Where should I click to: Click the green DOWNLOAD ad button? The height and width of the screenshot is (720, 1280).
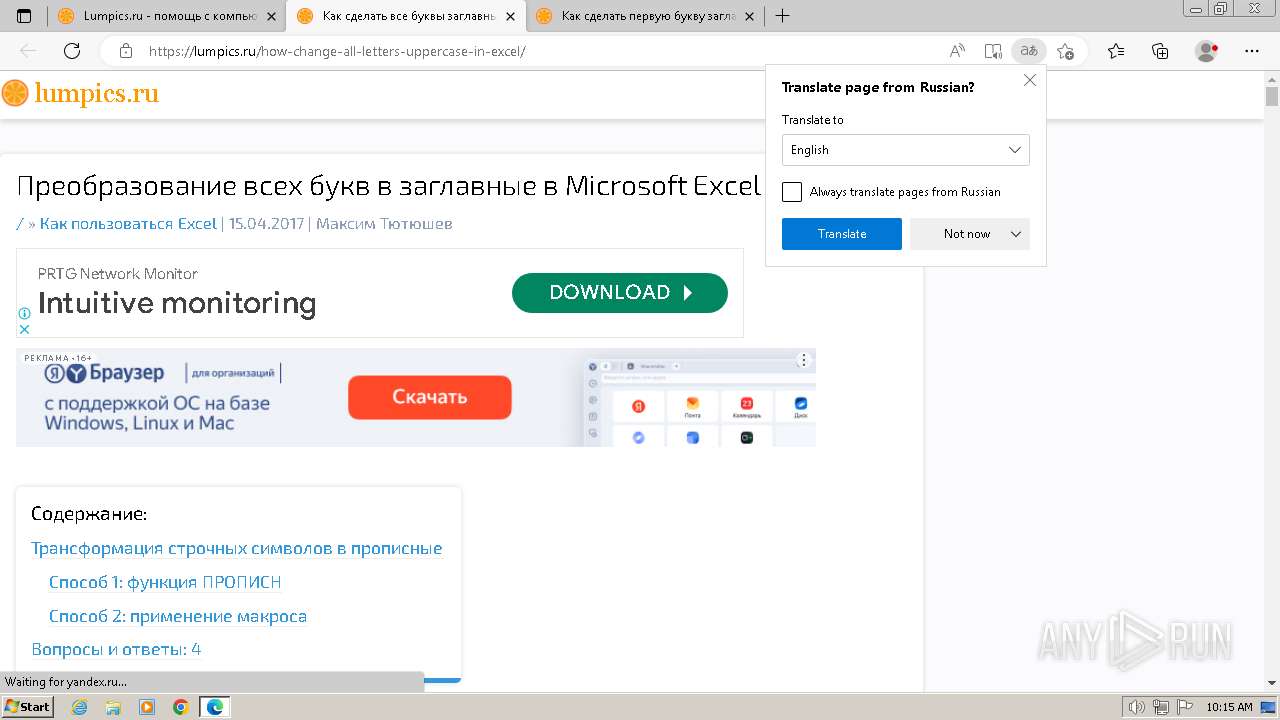620,293
